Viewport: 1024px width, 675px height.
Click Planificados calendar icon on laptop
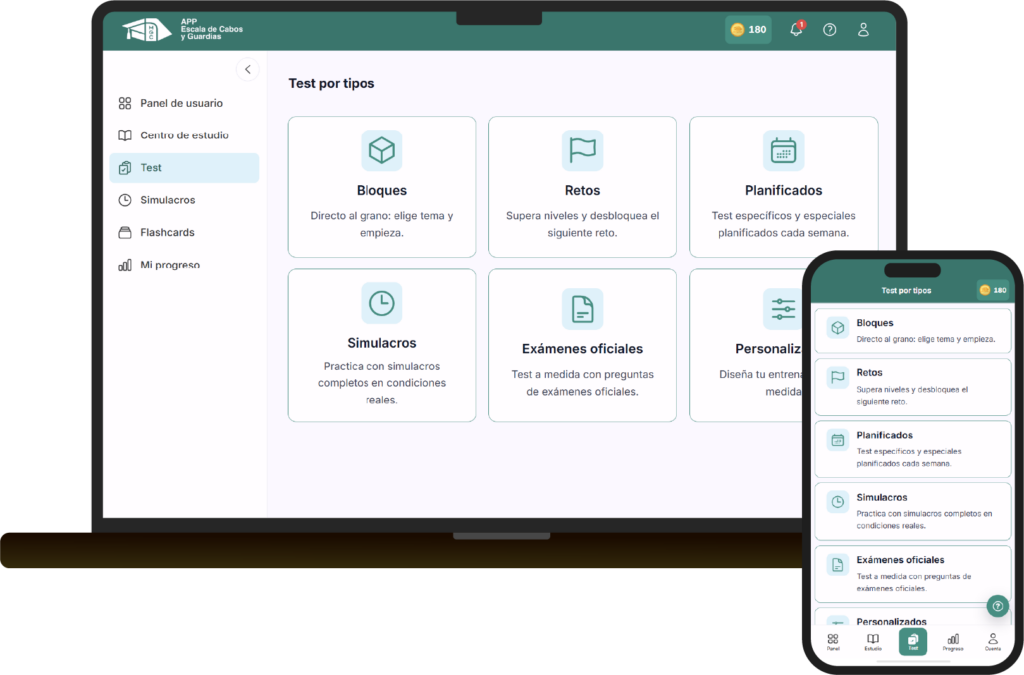[783, 151]
